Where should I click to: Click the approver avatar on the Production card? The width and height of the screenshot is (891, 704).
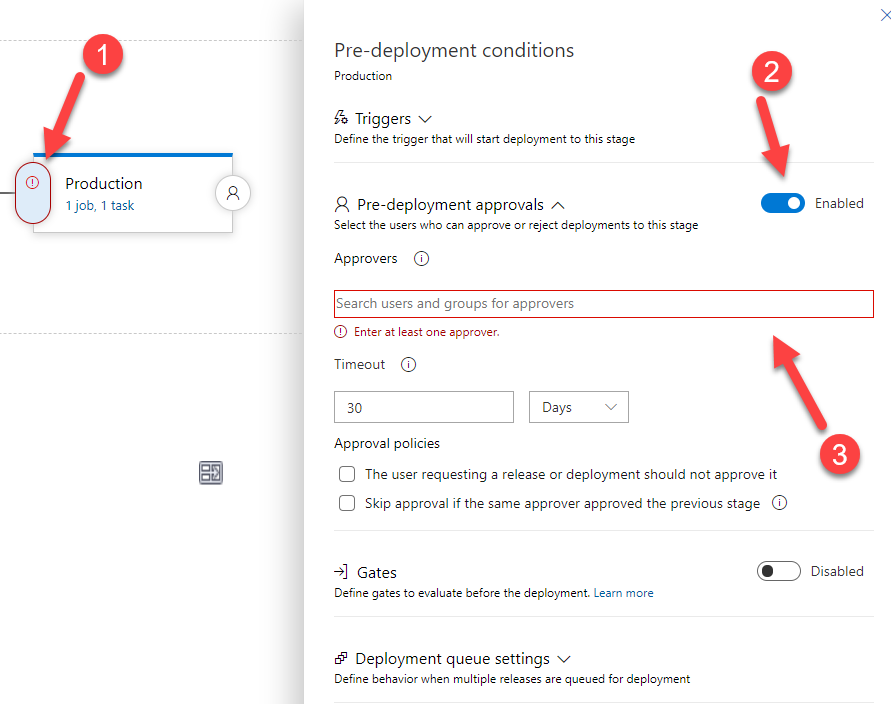click(232, 193)
